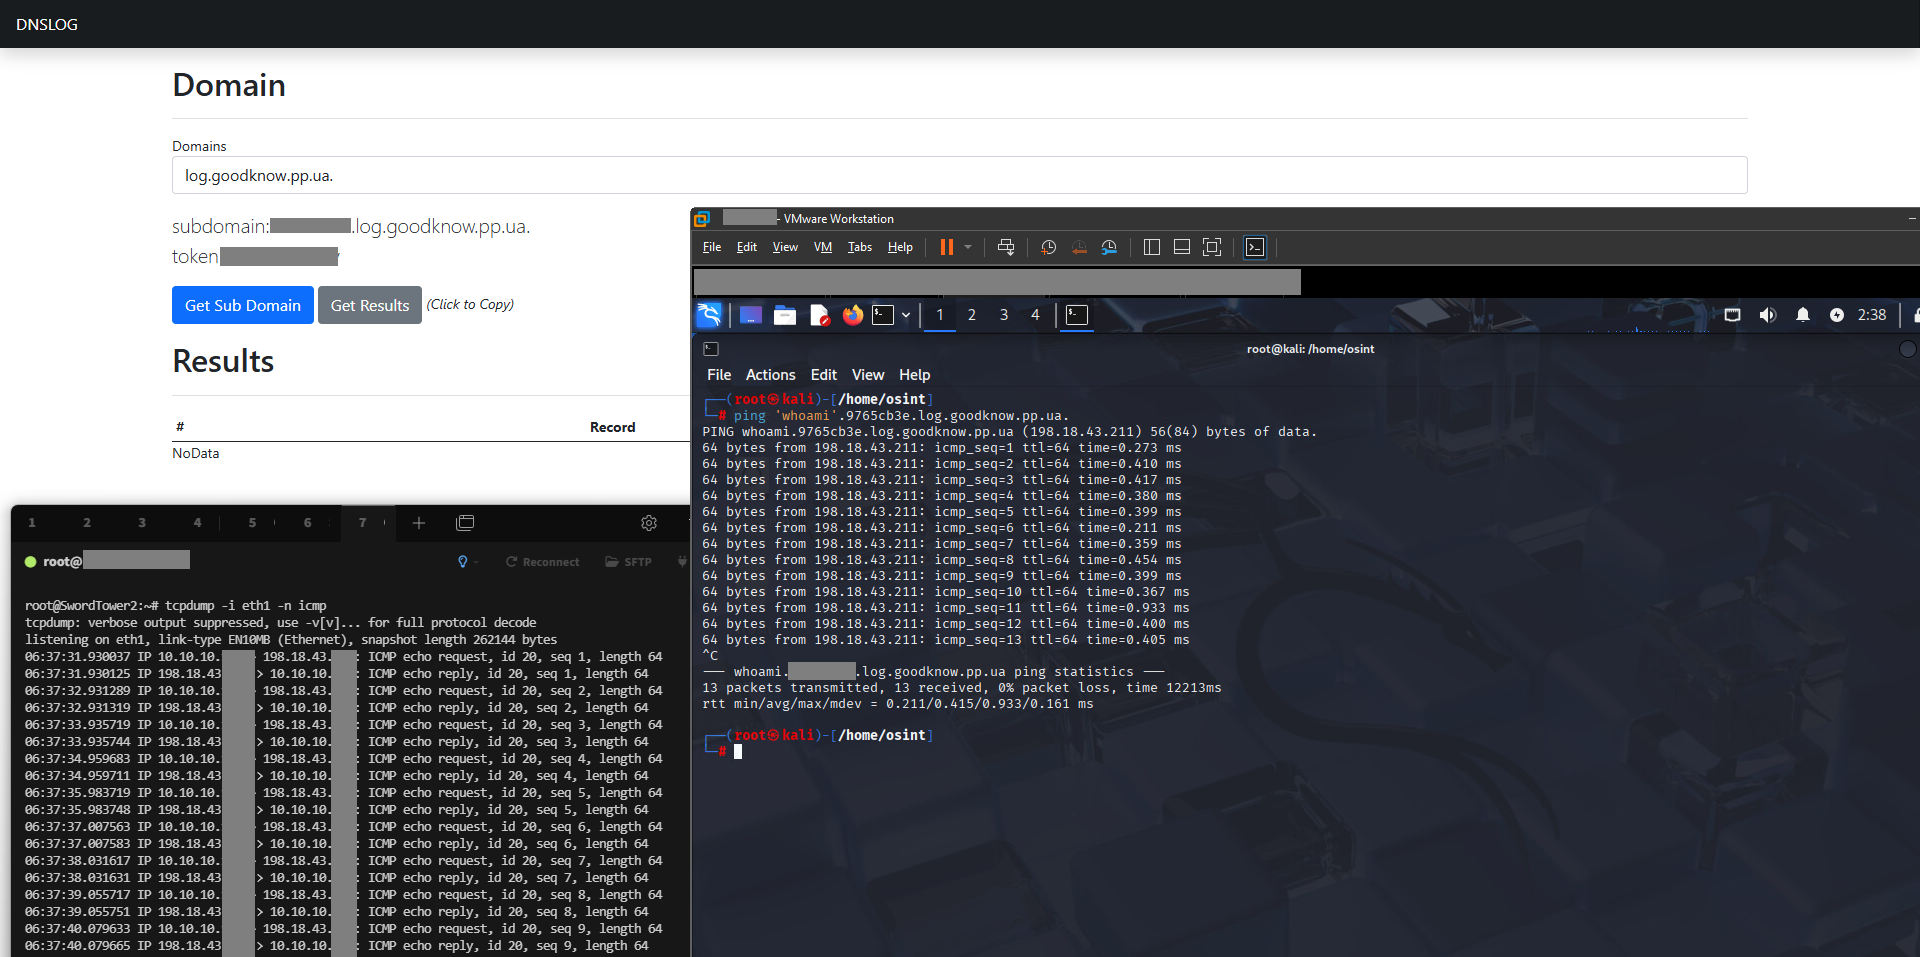The image size is (1920, 957).
Task: Open Kali file manager panel icon
Action: click(x=785, y=315)
